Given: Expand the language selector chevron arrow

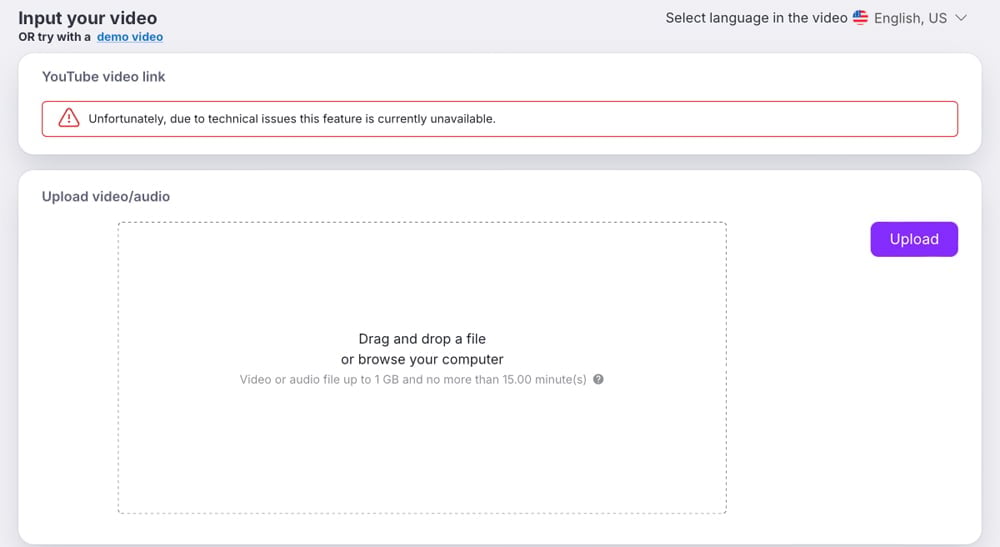Looking at the screenshot, I should (x=961, y=18).
